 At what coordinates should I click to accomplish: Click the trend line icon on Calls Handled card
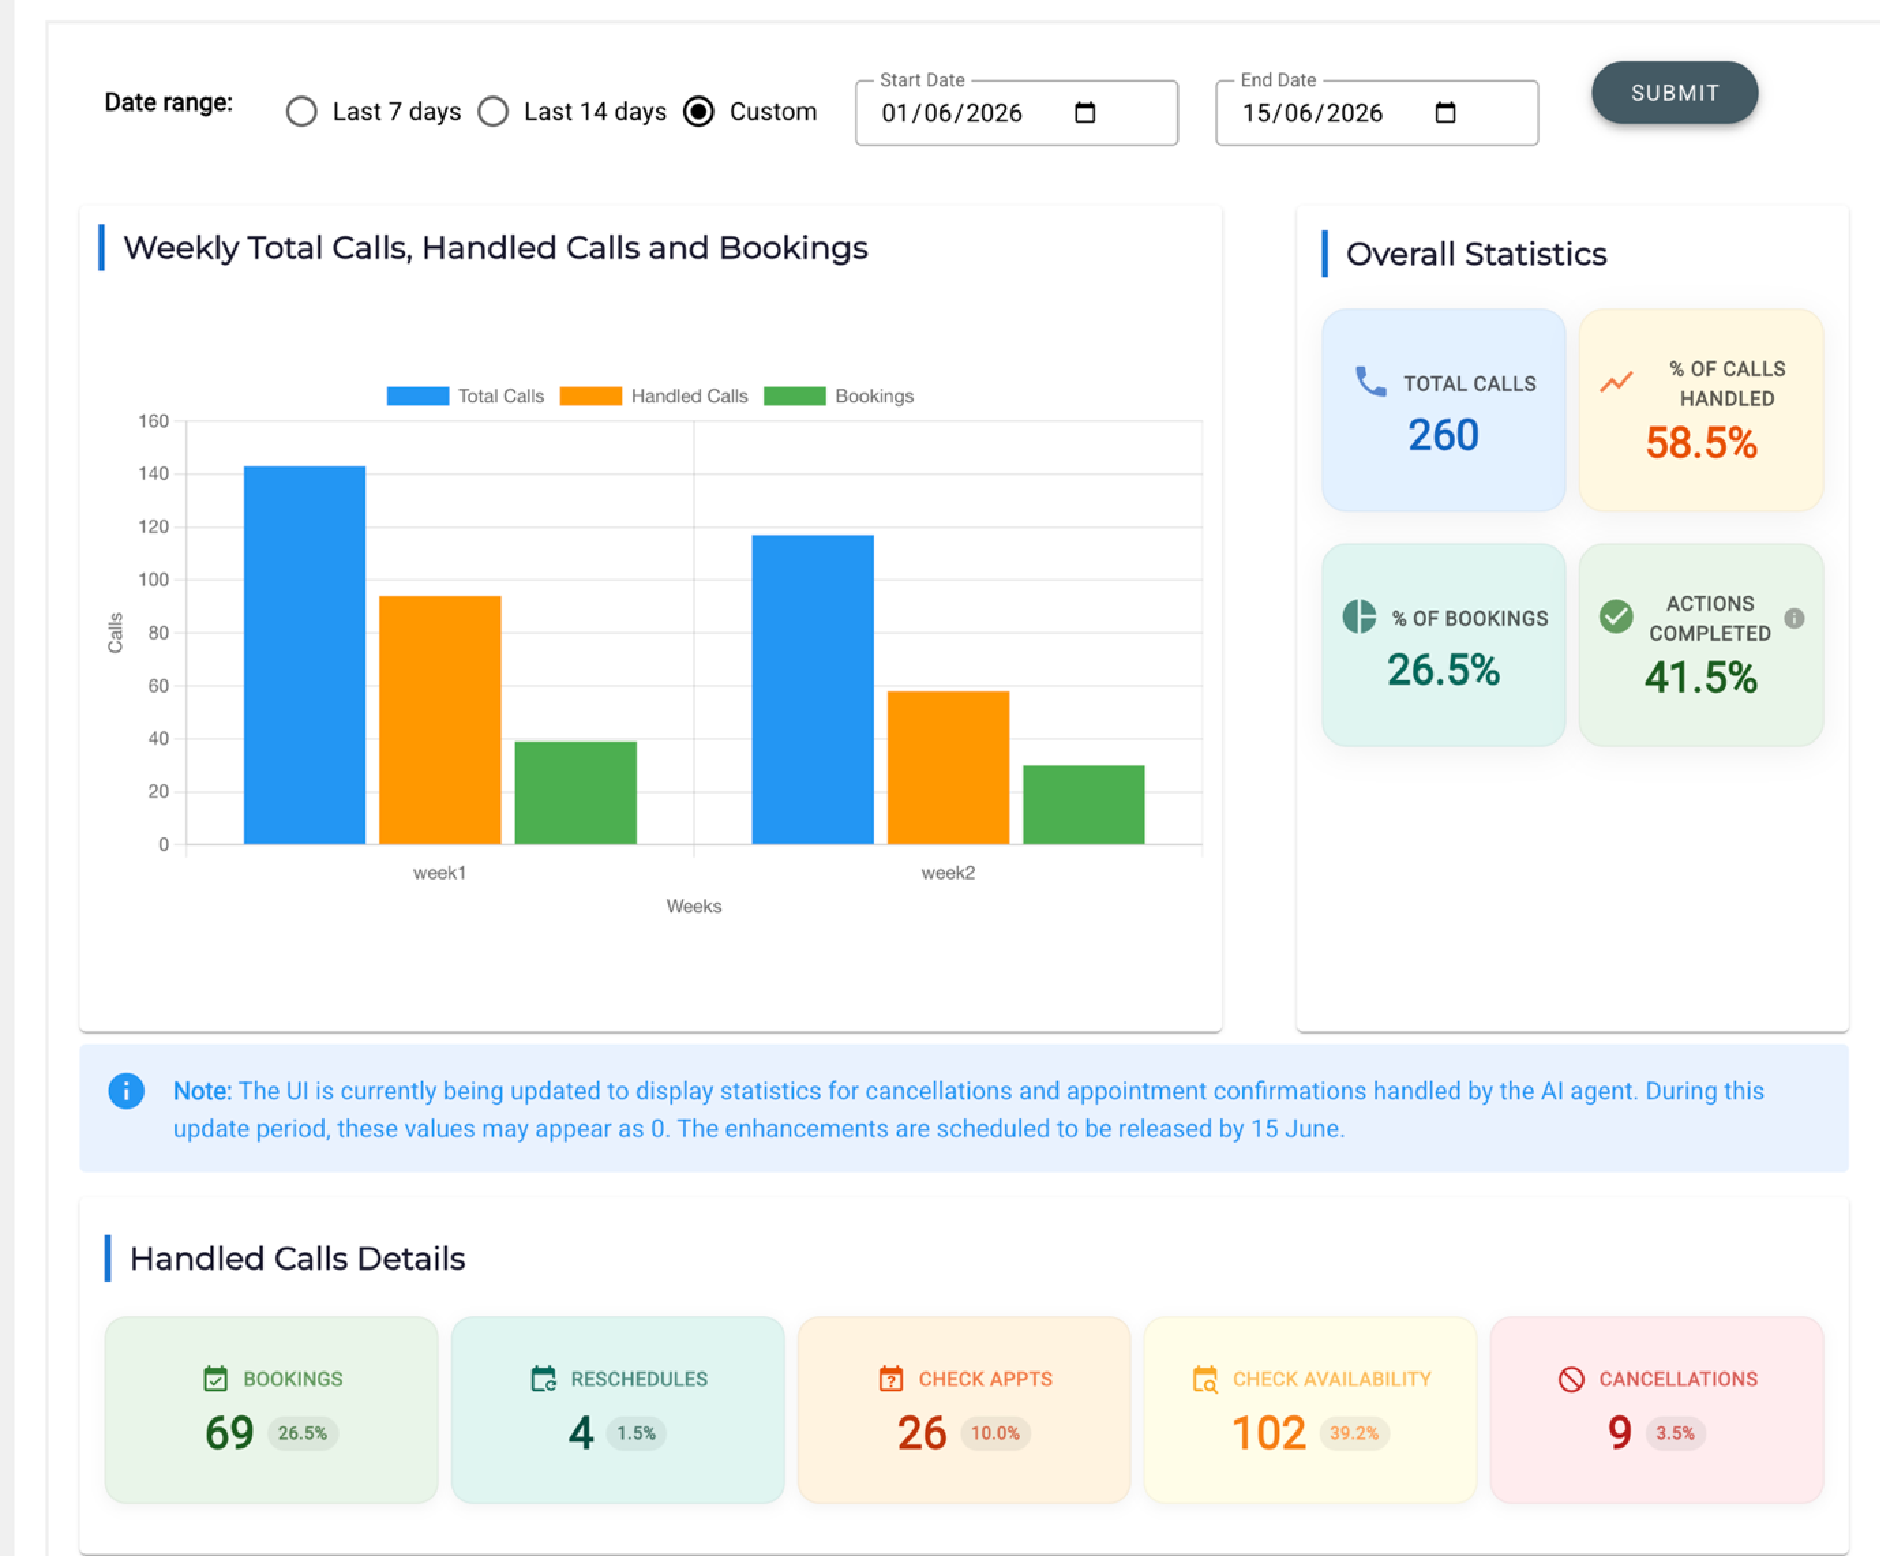1616,382
